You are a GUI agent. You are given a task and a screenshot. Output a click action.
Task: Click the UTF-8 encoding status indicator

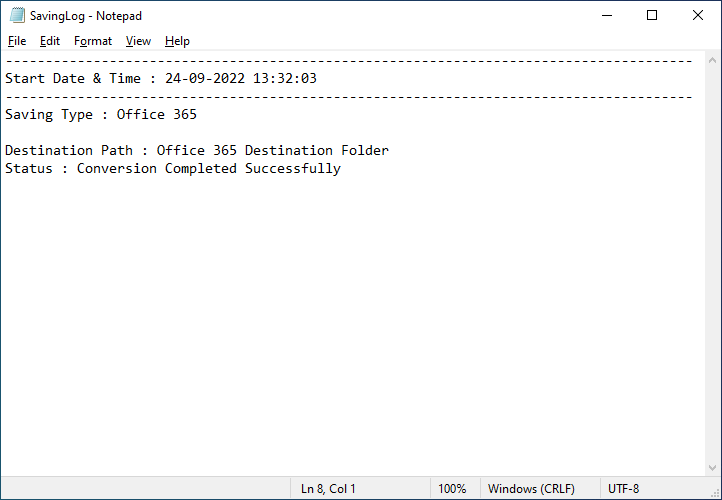[623, 488]
